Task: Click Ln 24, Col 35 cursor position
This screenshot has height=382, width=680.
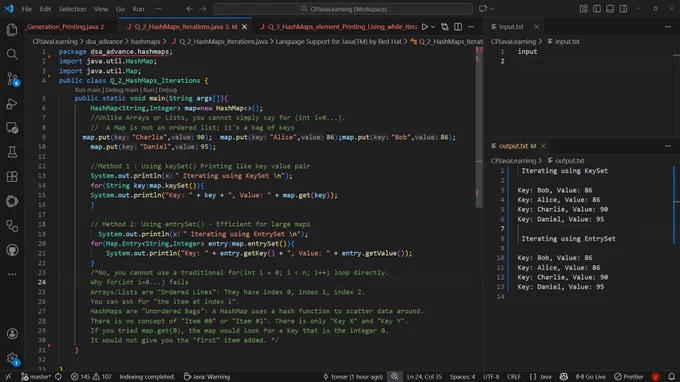Action: (x=424, y=376)
